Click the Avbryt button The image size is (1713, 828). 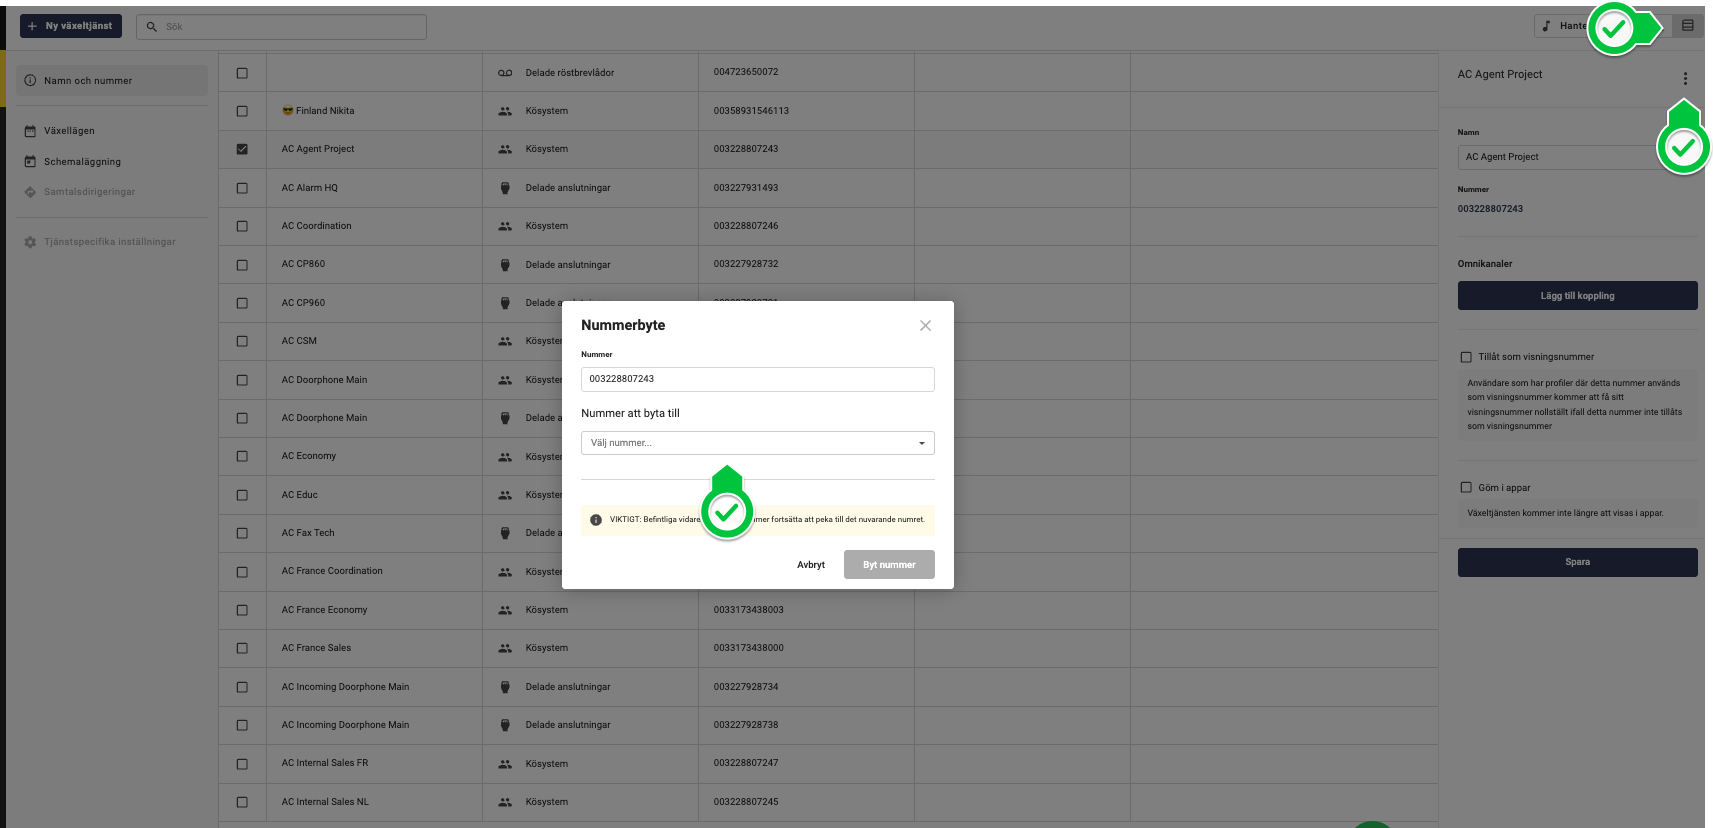[x=811, y=565]
